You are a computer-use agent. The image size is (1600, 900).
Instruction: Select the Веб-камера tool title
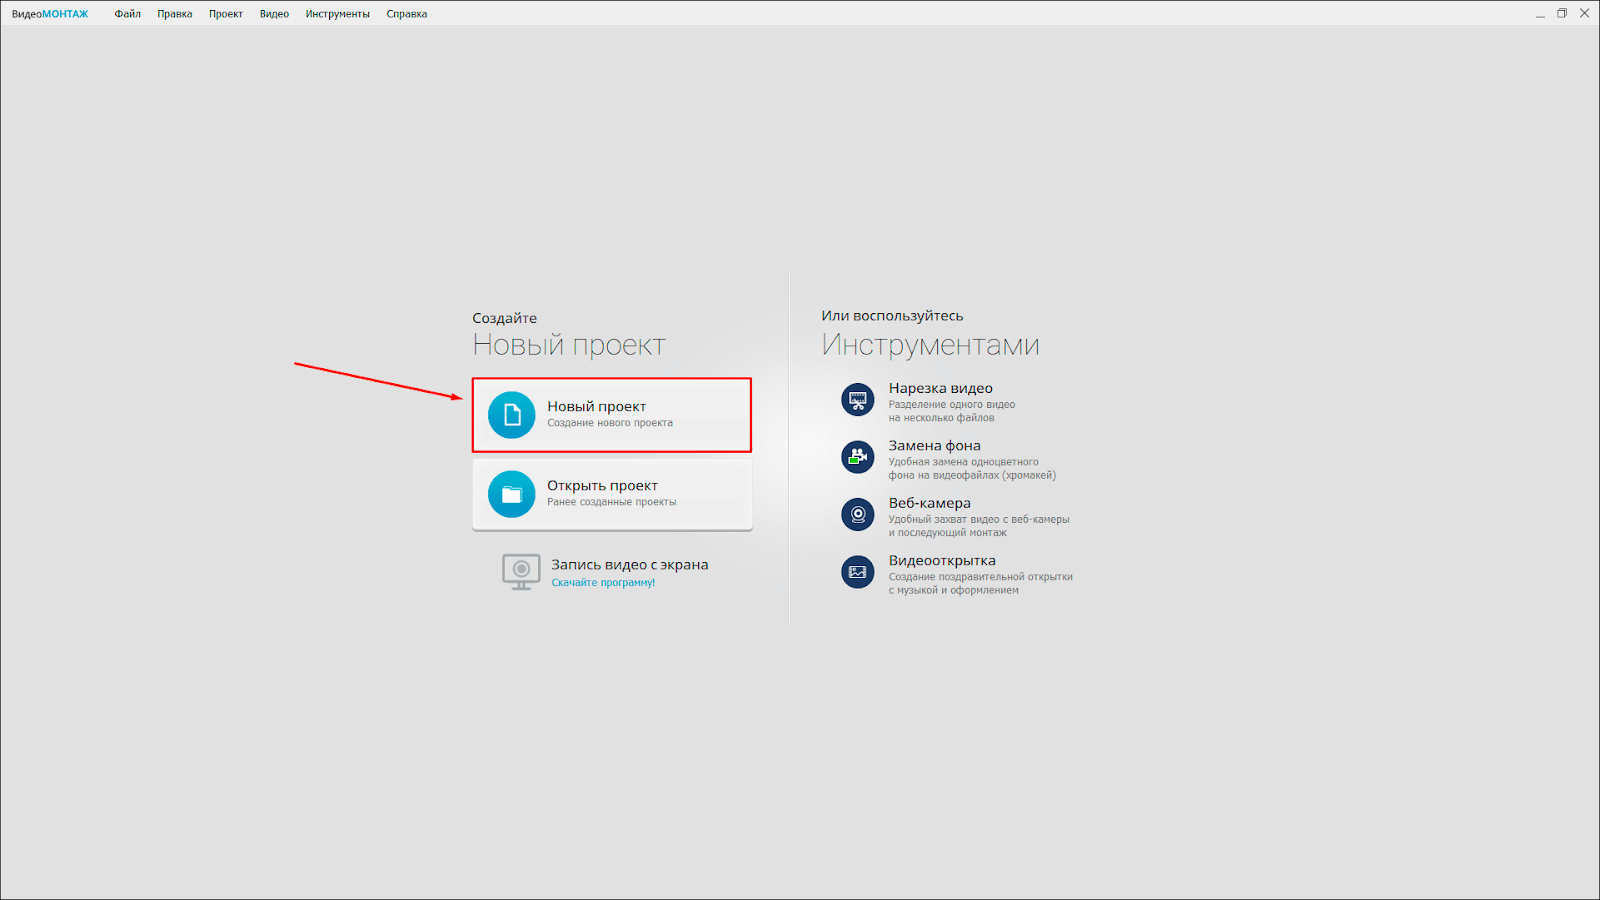tap(930, 503)
